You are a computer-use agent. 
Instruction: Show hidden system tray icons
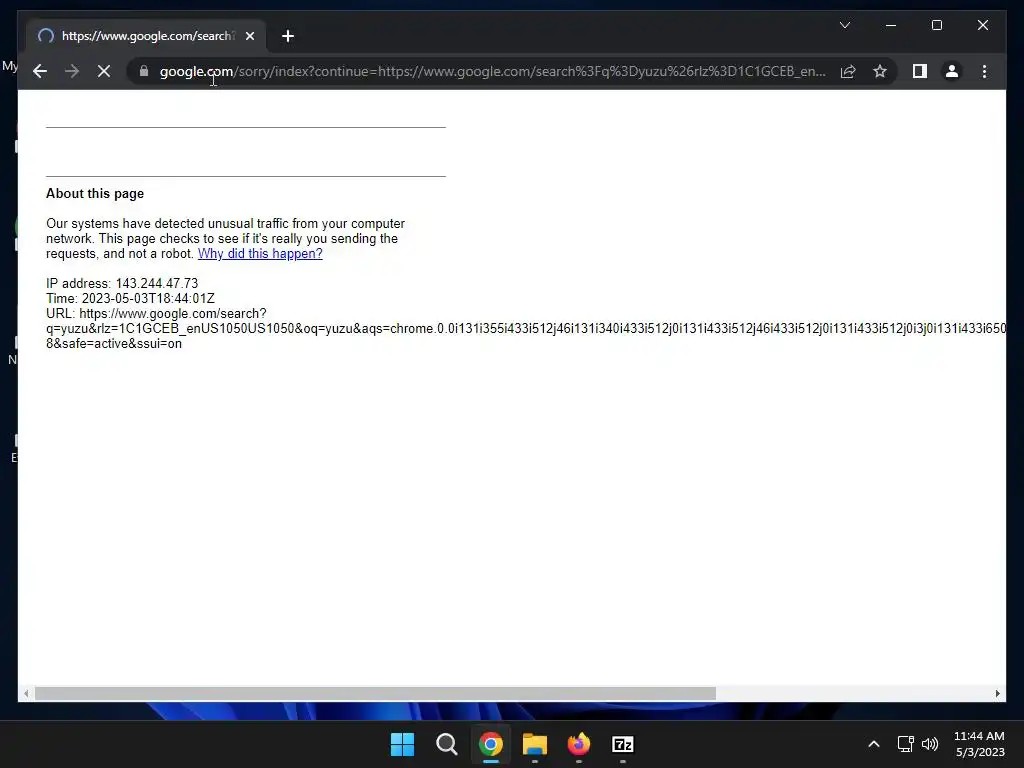click(x=874, y=744)
